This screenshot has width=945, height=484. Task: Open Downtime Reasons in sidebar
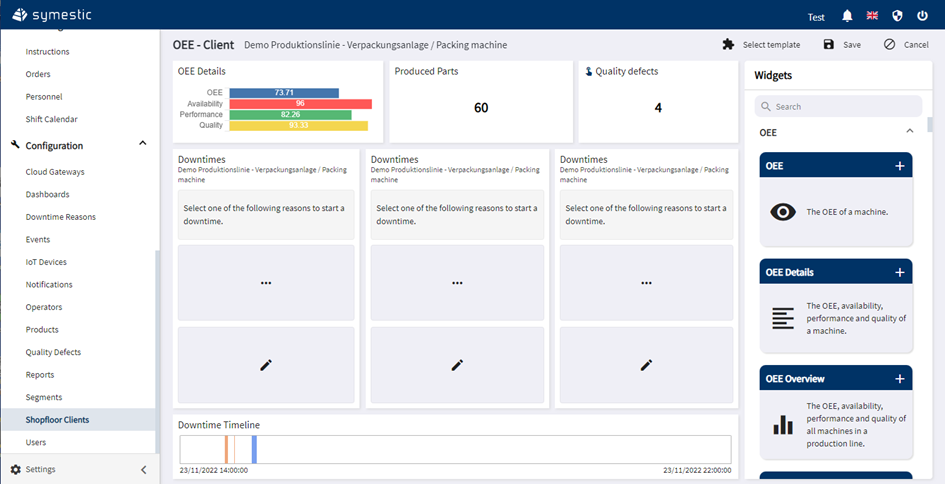(61, 217)
